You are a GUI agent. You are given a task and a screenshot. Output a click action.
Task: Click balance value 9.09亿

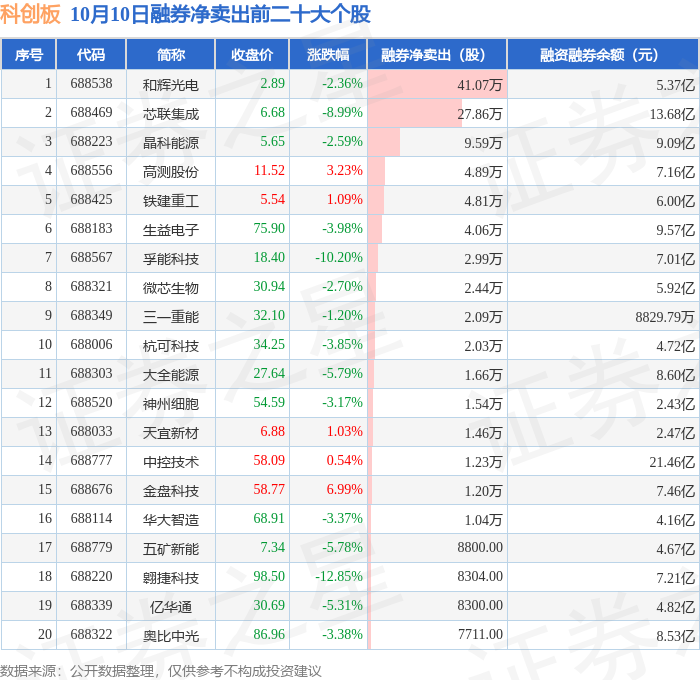tap(675, 143)
